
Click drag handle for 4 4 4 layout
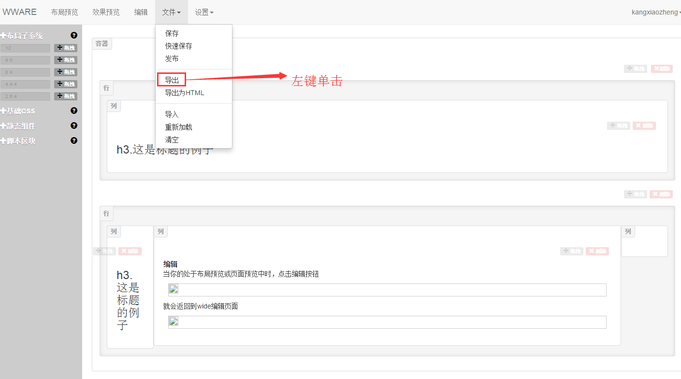pyautogui.click(x=66, y=84)
